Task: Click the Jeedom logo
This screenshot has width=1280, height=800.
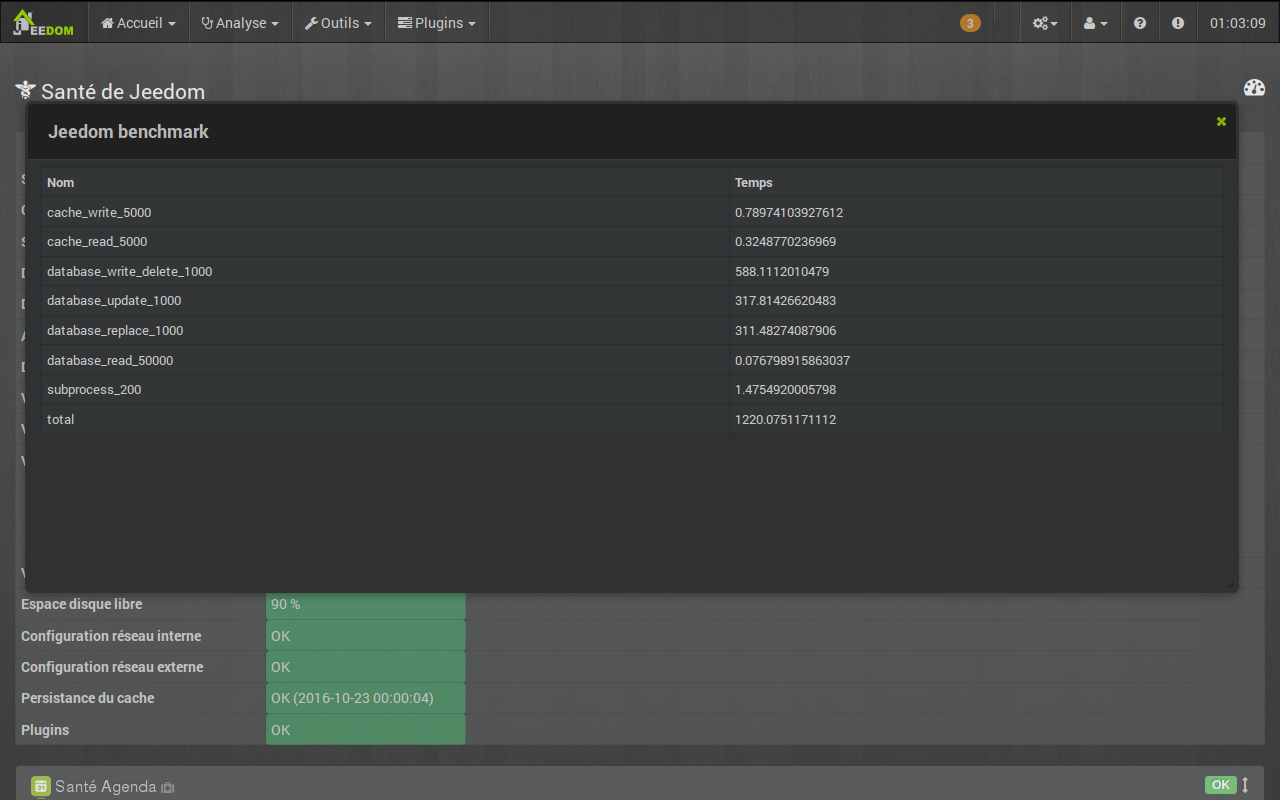Action: coord(43,22)
